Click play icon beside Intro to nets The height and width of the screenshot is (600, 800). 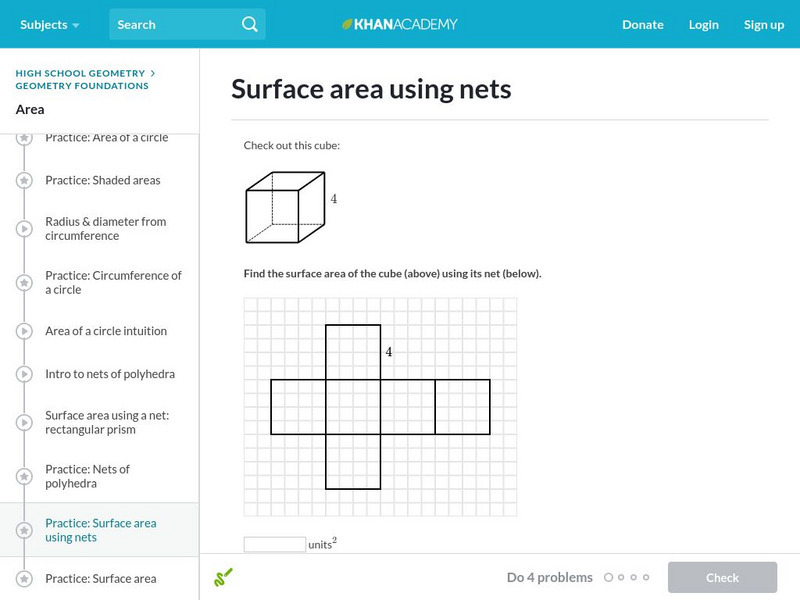(x=24, y=374)
